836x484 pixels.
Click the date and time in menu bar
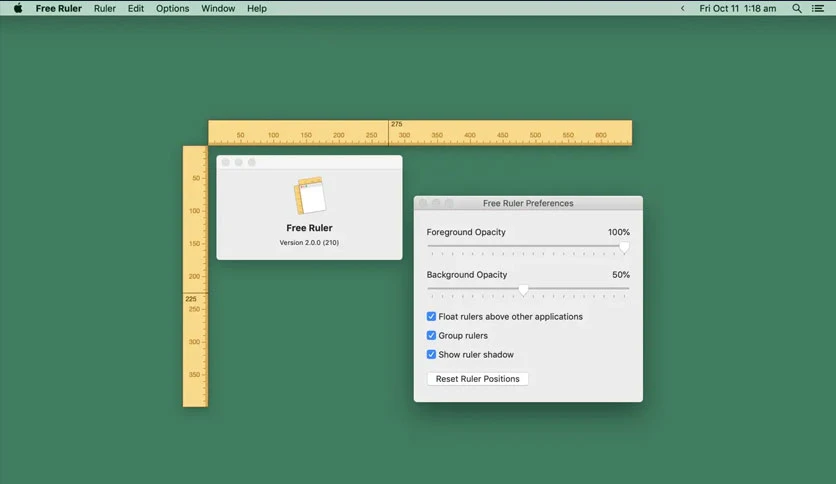click(737, 9)
